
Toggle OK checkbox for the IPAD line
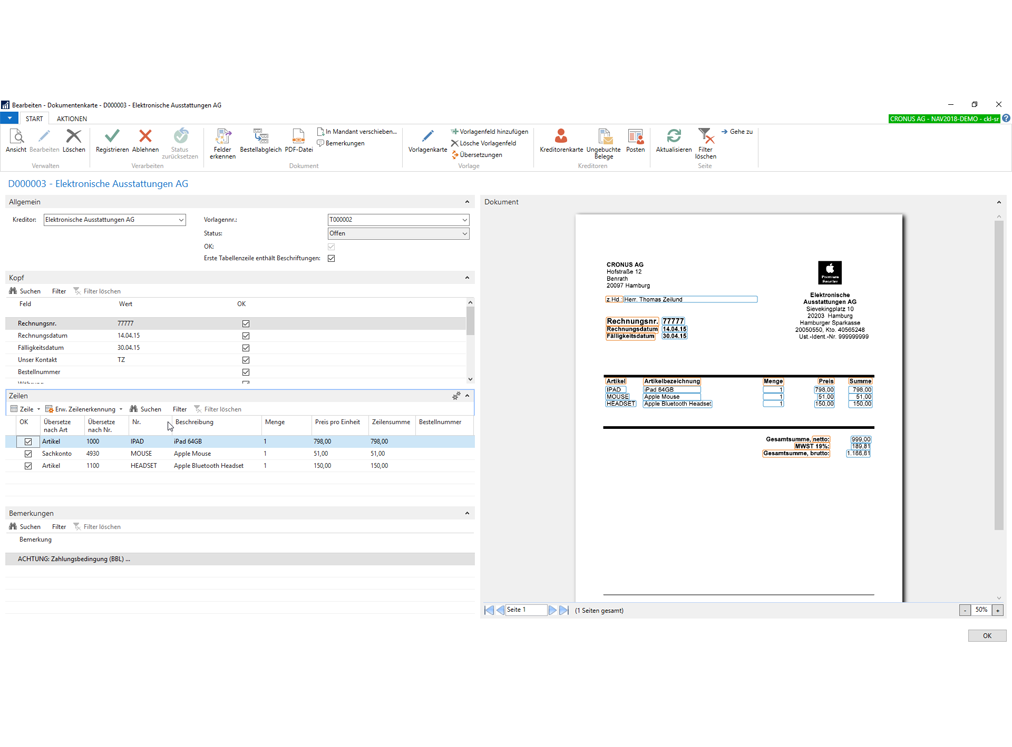click(28, 442)
